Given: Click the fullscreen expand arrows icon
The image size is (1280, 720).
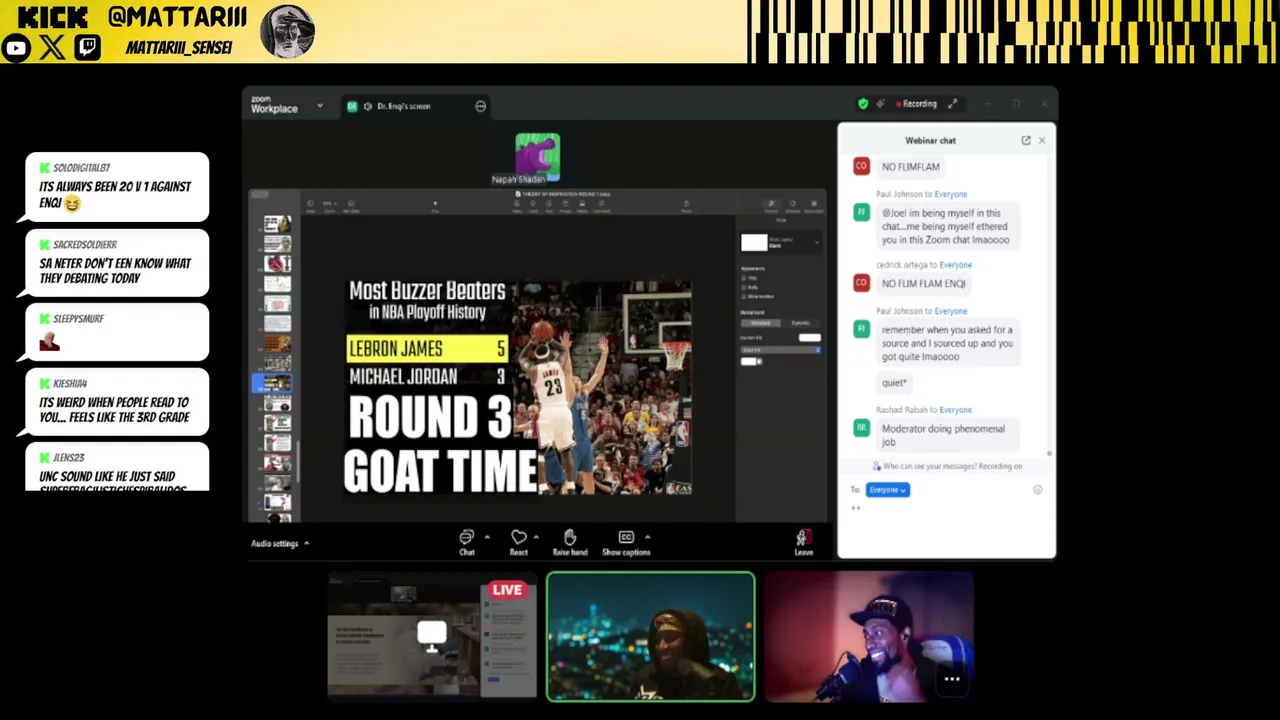Looking at the screenshot, I should point(952,103).
